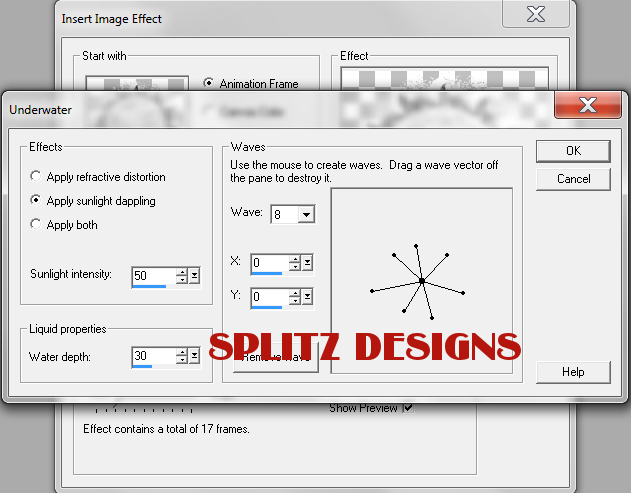Viewport: 631px width, 493px height.
Task: Close the Insert Image Effect window
Action: point(536,14)
